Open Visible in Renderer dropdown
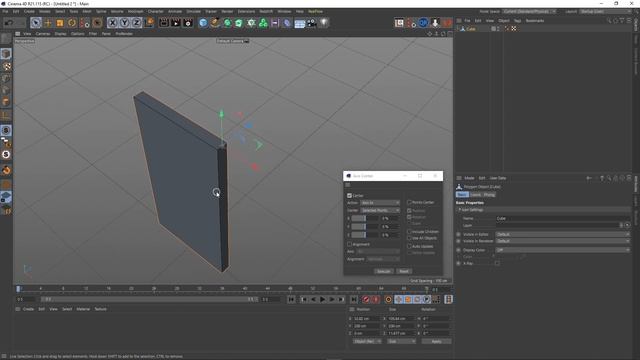The image size is (640, 360). click(x=563, y=241)
